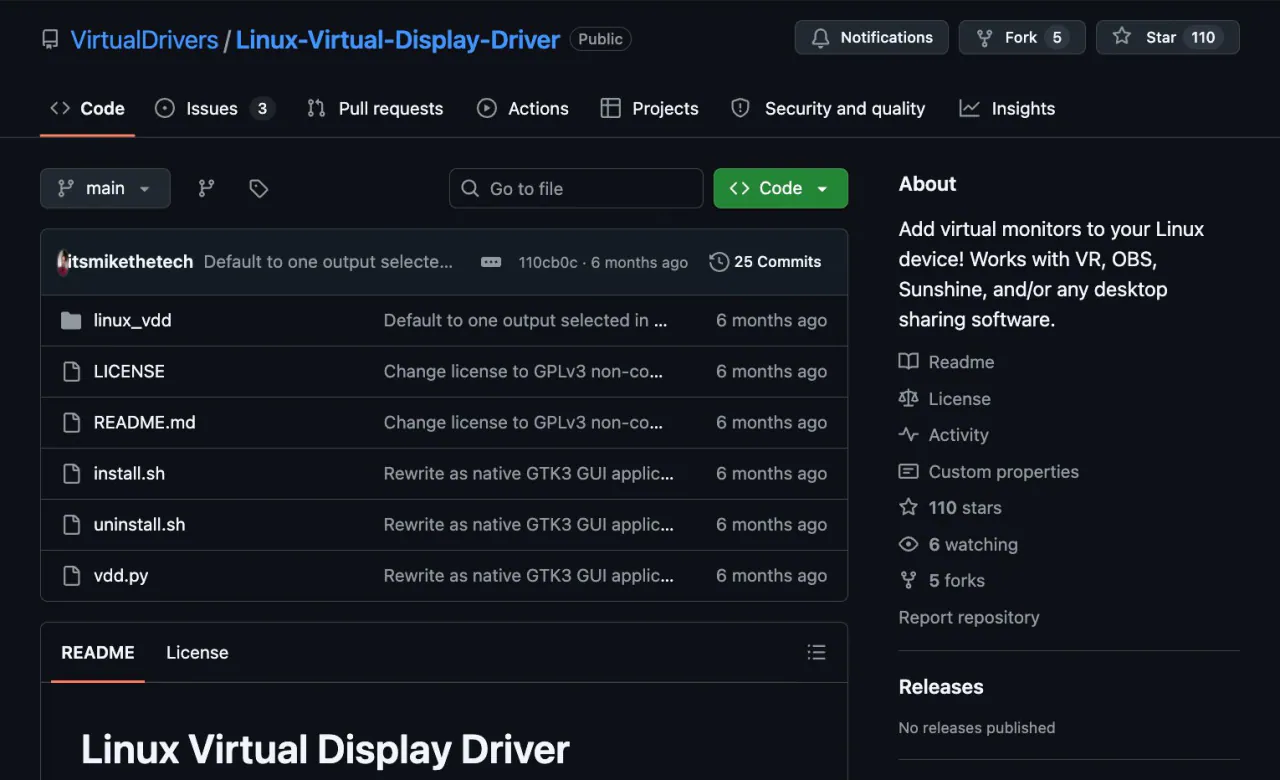Click itsmikethetech avatar image
The image size is (1280, 780).
click(x=63, y=262)
